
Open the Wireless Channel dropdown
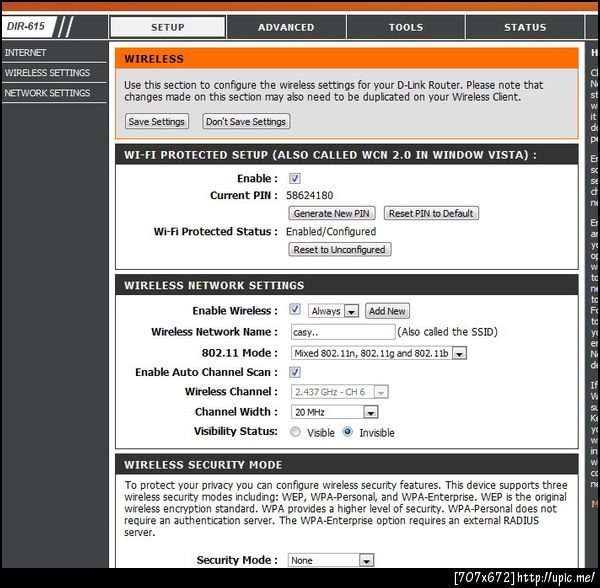[339, 392]
